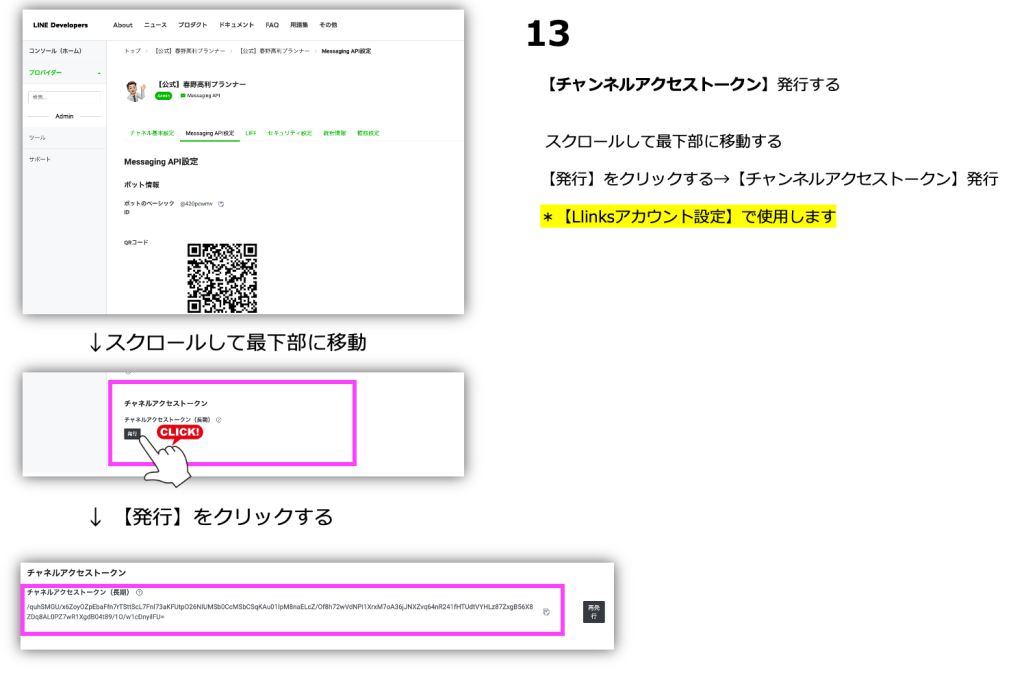The image size is (1024, 690).
Task: Open the ドキュメント menu item
Action: tap(236, 25)
